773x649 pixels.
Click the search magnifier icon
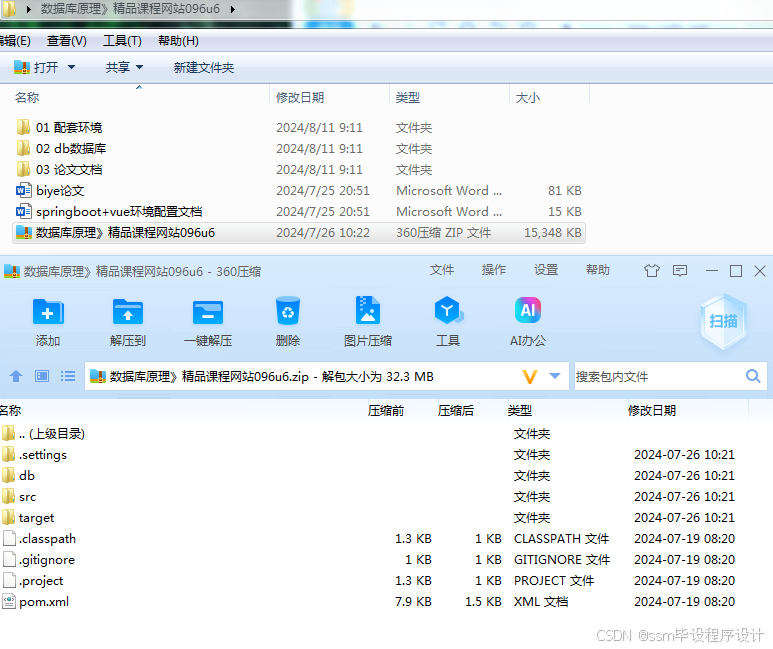[x=753, y=376]
